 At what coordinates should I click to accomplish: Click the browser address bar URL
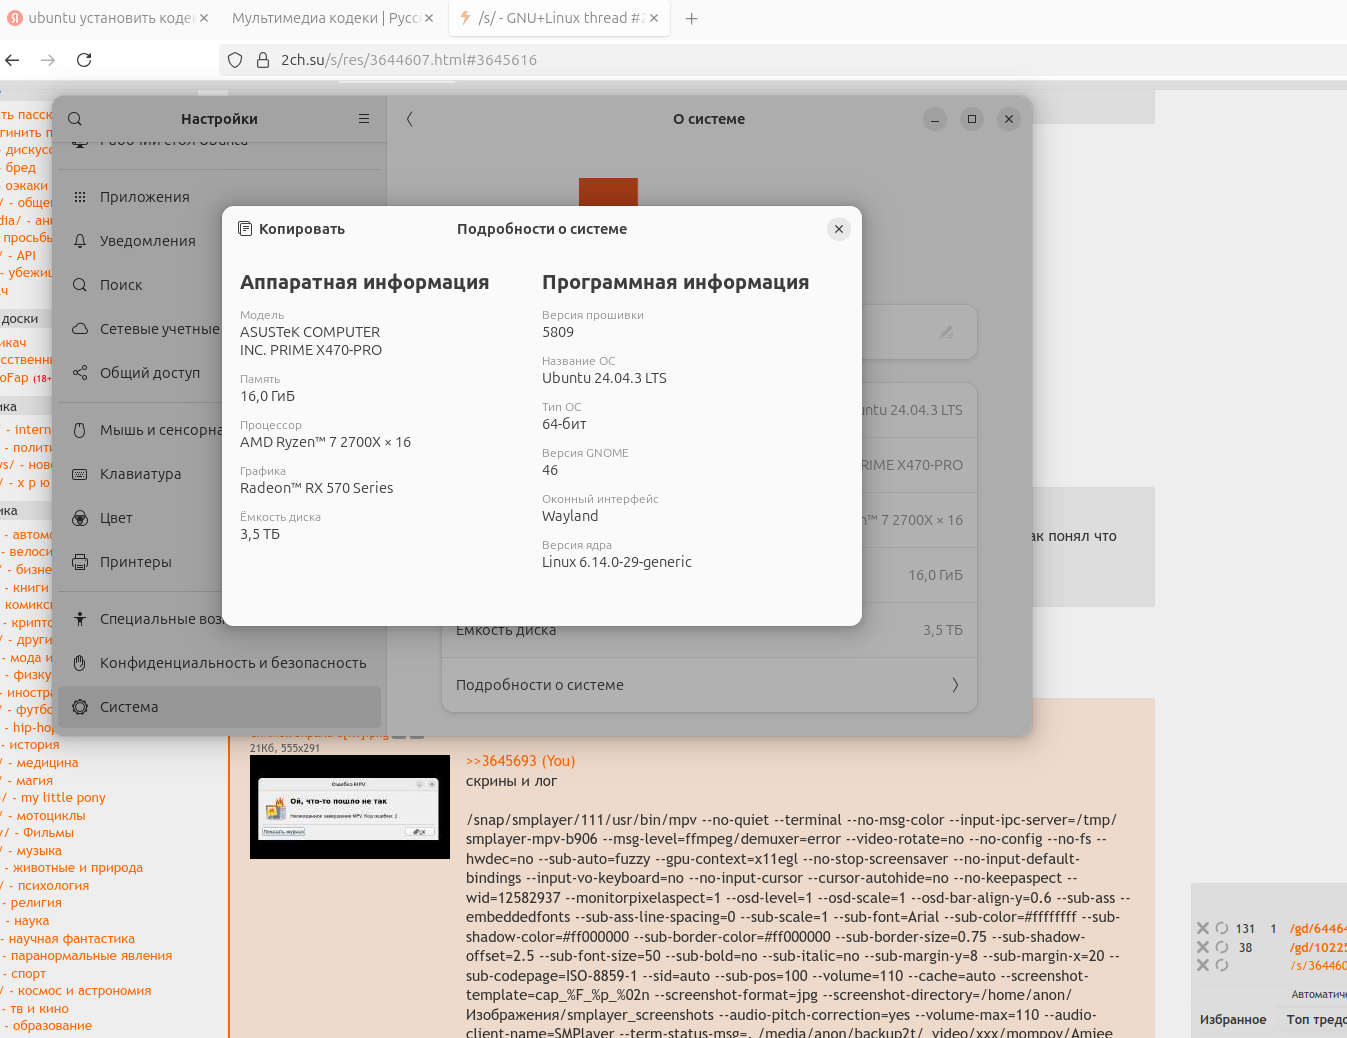tap(409, 60)
